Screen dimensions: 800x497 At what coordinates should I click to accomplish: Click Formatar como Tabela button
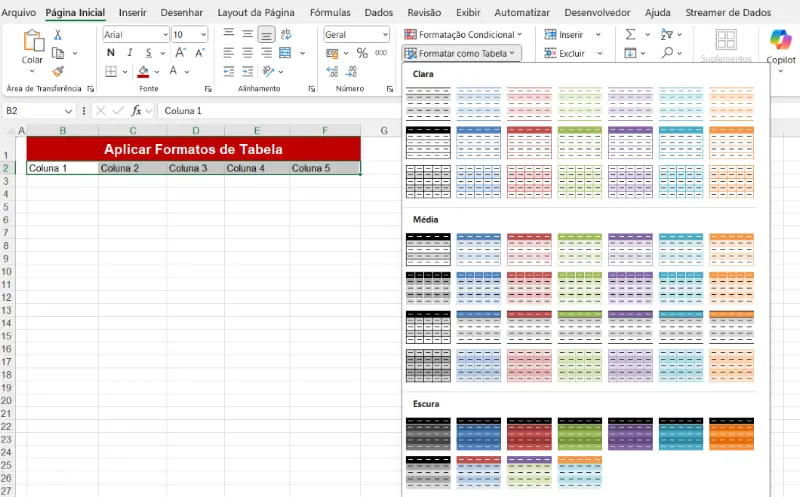[x=461, y=53]
